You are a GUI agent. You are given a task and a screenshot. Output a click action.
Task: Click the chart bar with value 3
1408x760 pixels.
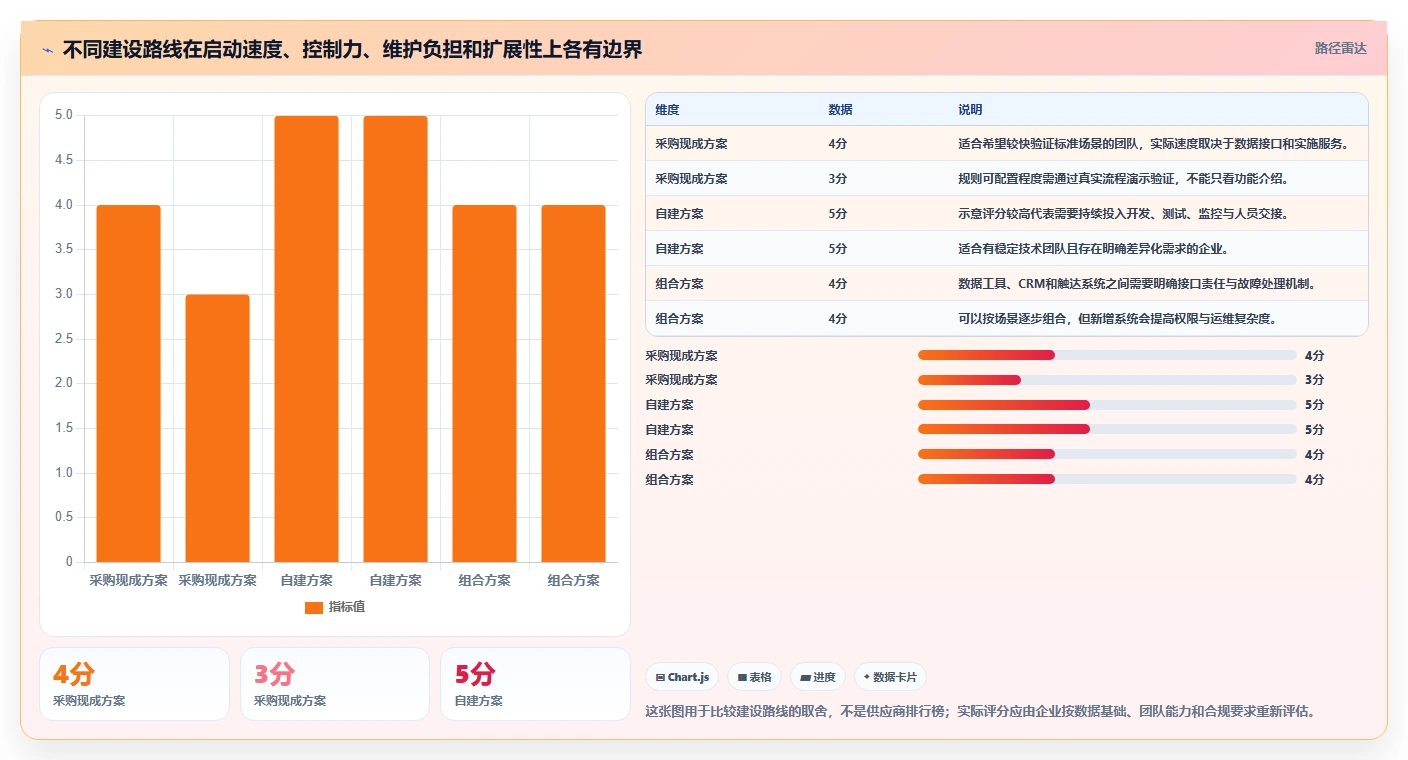coord(217,428)
